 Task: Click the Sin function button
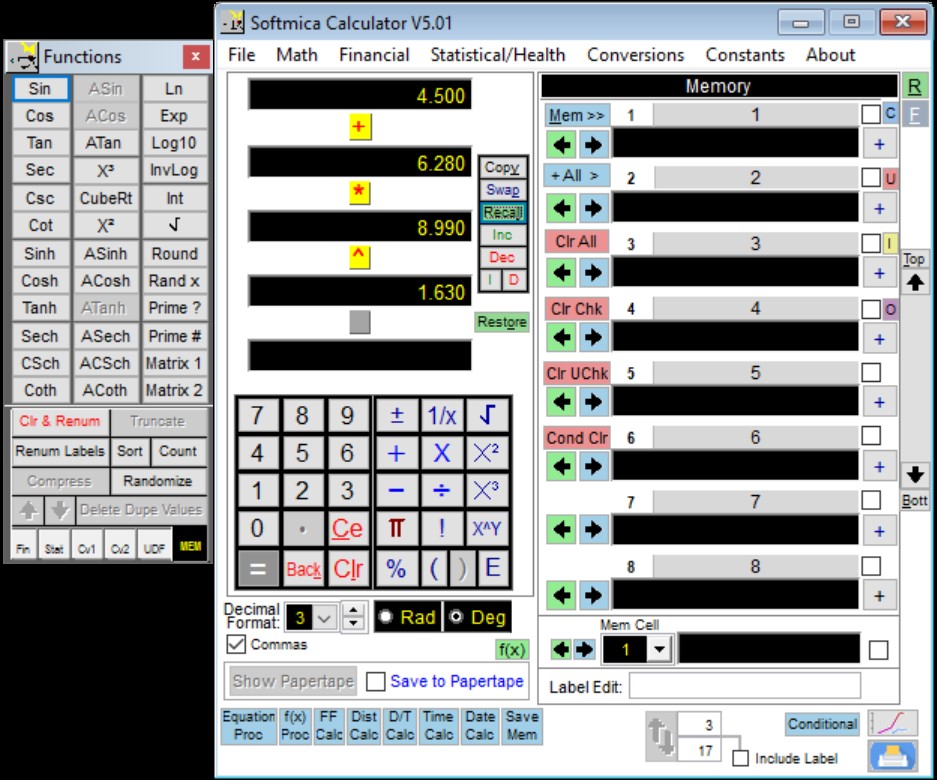[40, 88]
